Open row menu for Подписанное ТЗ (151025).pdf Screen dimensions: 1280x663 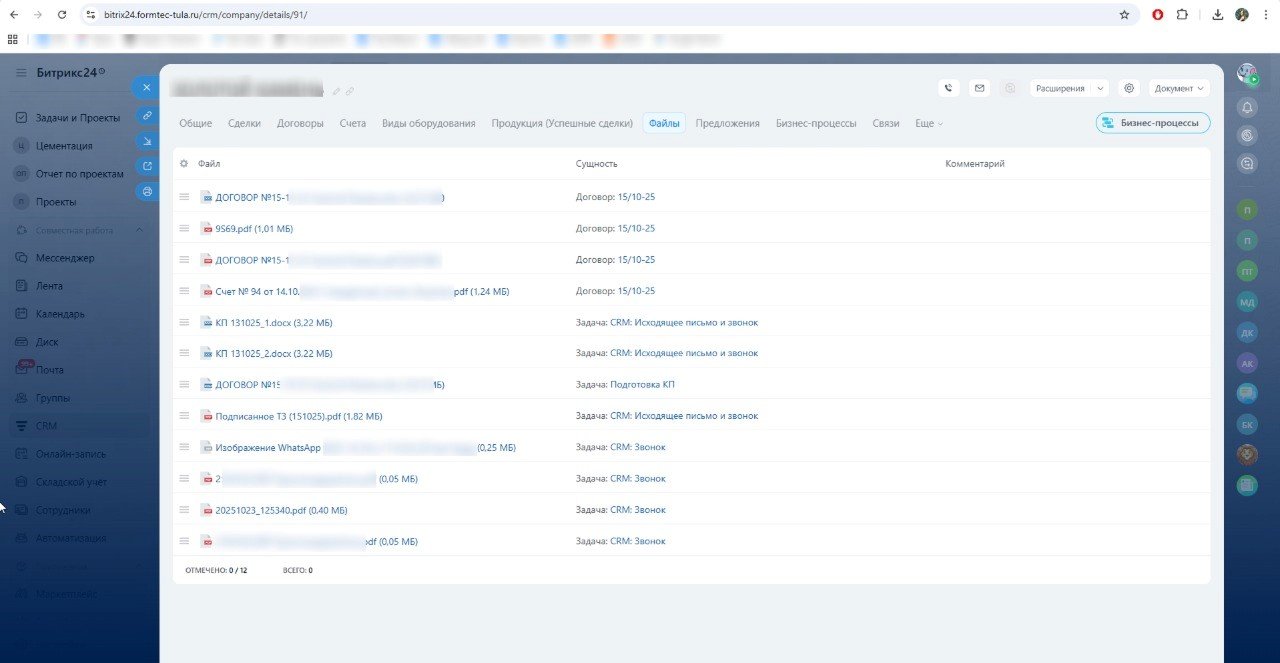click(x=184, y=416)
